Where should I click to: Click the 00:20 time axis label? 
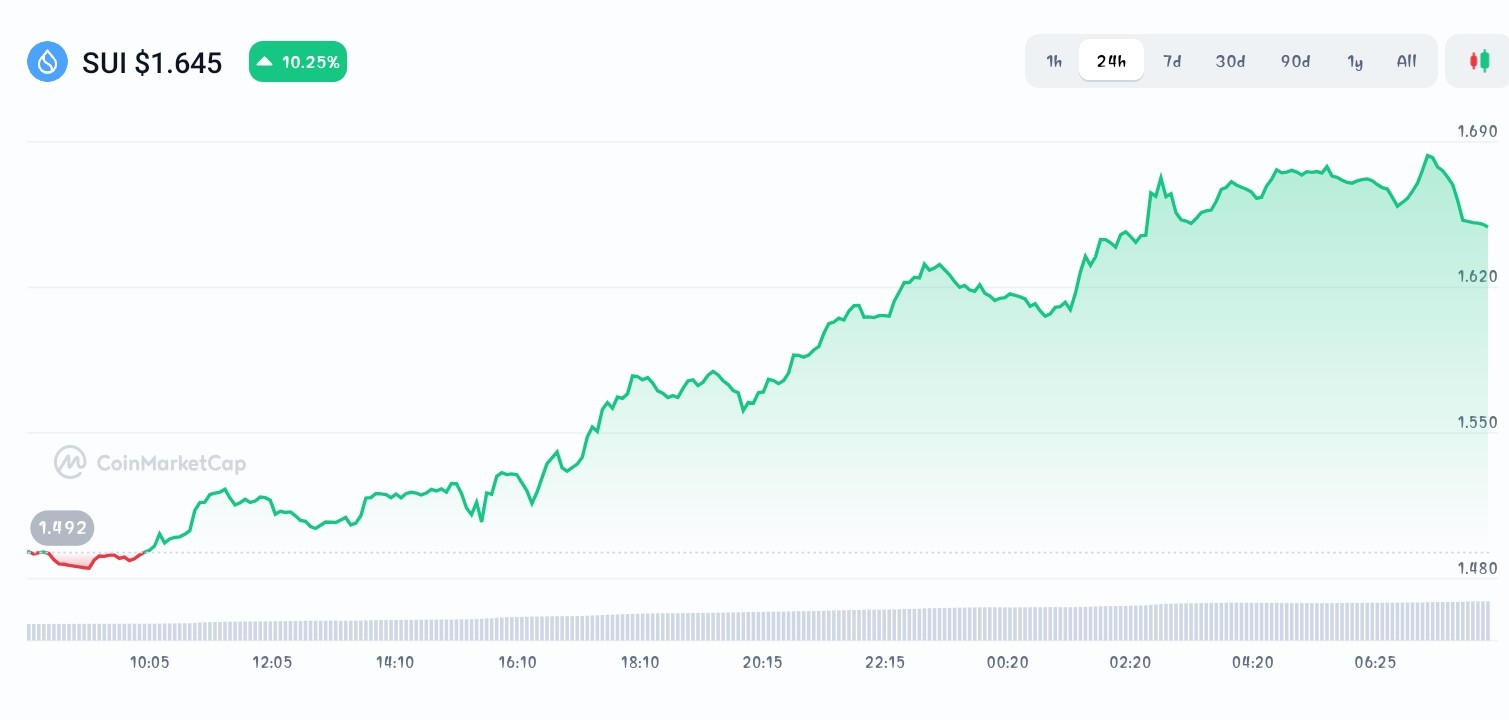coord(1007,662)
